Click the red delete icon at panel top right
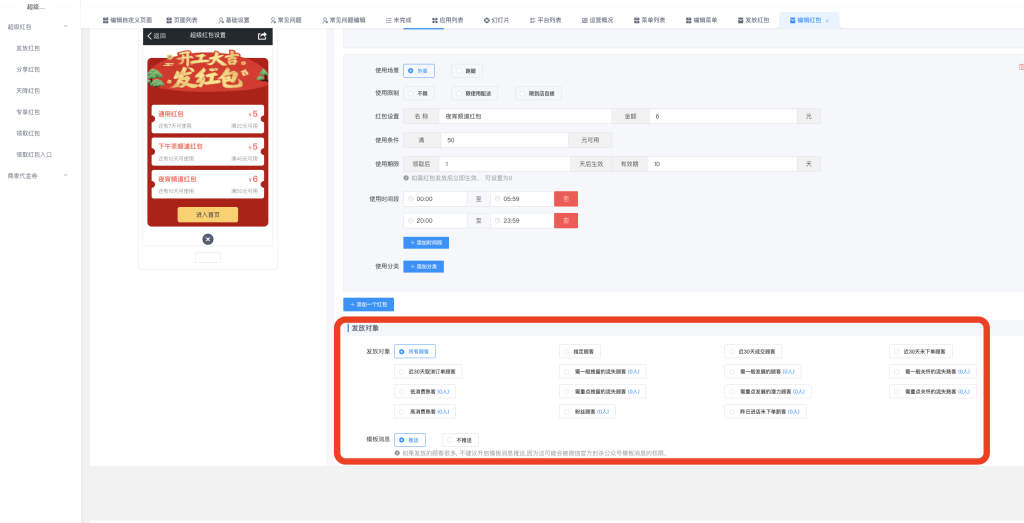The height and width of the screenshot is (523, 1024). click(x=1019, y=67)
